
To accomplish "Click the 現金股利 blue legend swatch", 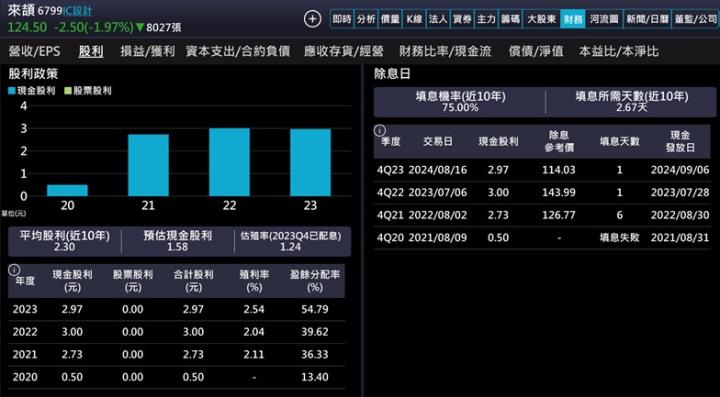I will (12, 91).
